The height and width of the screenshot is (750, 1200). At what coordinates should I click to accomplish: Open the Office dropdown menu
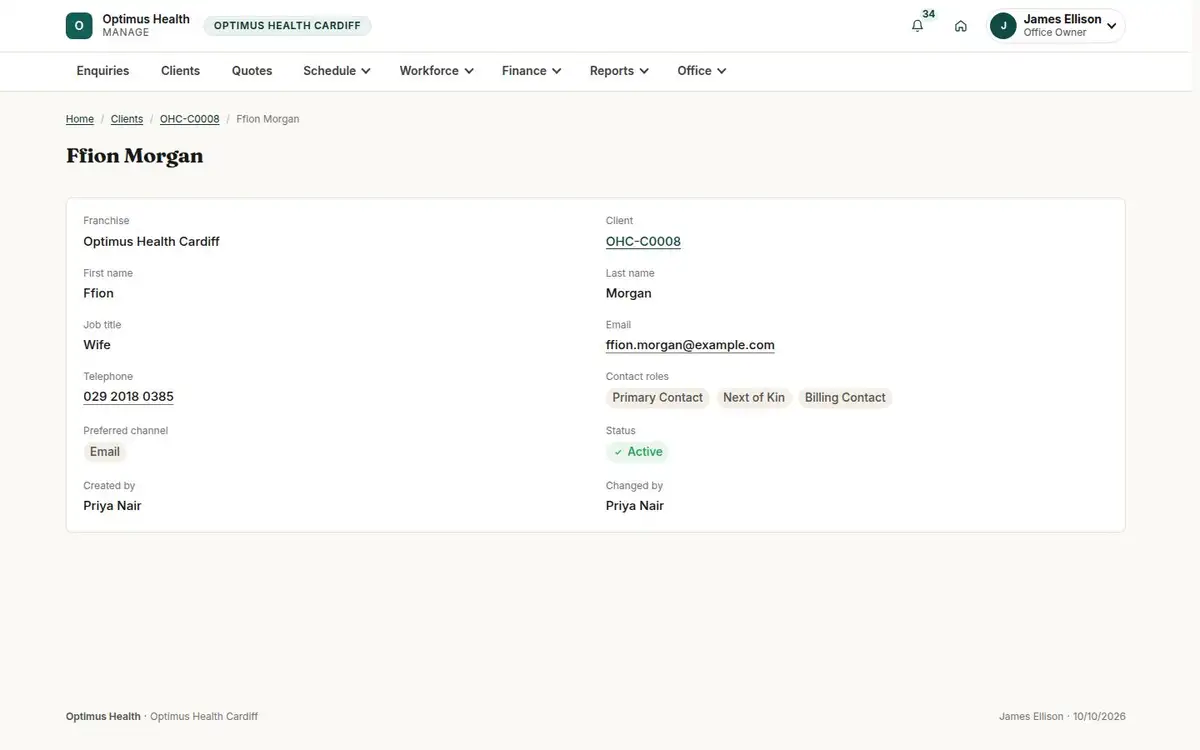(x=701, y=71)
